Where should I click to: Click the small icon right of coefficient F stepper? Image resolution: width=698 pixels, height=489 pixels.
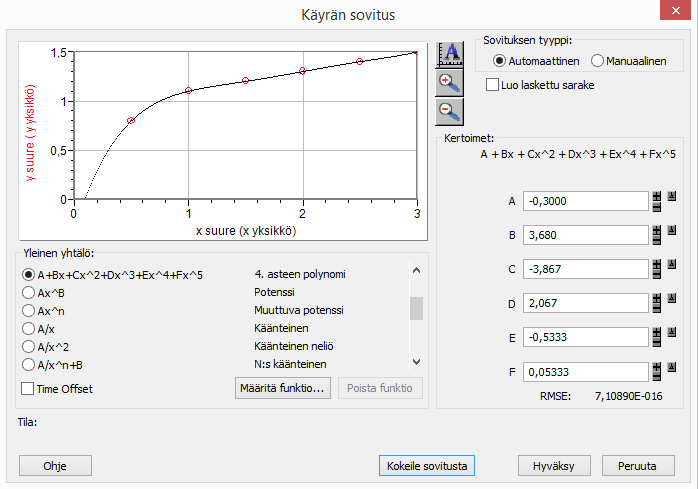673,367
